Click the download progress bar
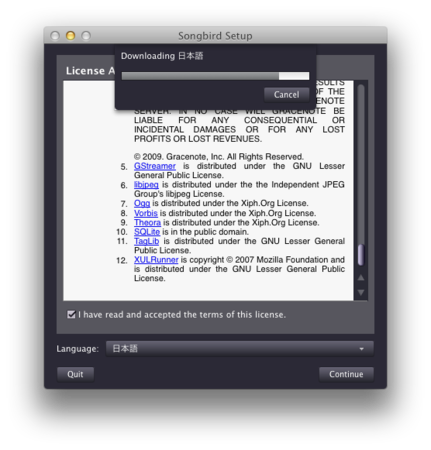The width and height of the screenshot is (431, 450). (x=215, y=76)
